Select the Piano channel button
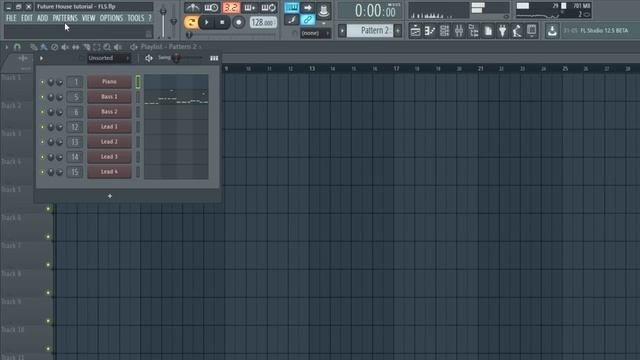This screenshot has height=360, width=640. pyautogui.click(x=109, y=82)
